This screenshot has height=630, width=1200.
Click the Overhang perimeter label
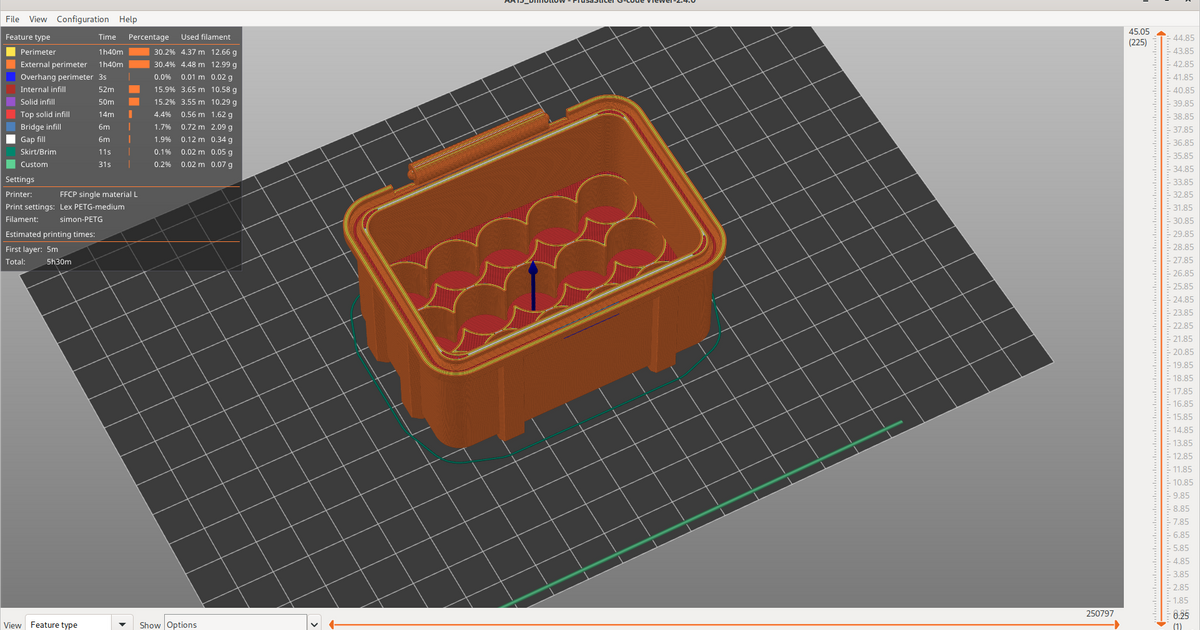coord(57,76)
